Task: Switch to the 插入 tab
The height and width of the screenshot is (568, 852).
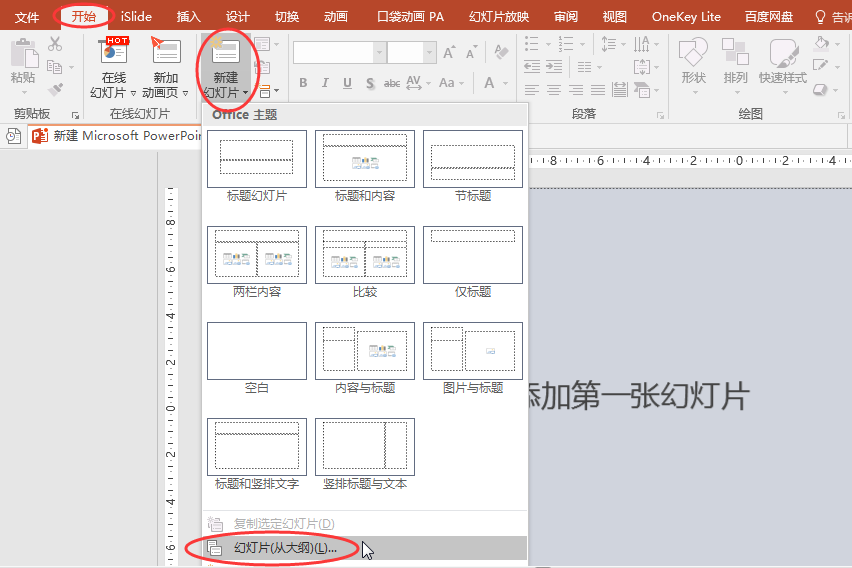Action: [189, 17]
